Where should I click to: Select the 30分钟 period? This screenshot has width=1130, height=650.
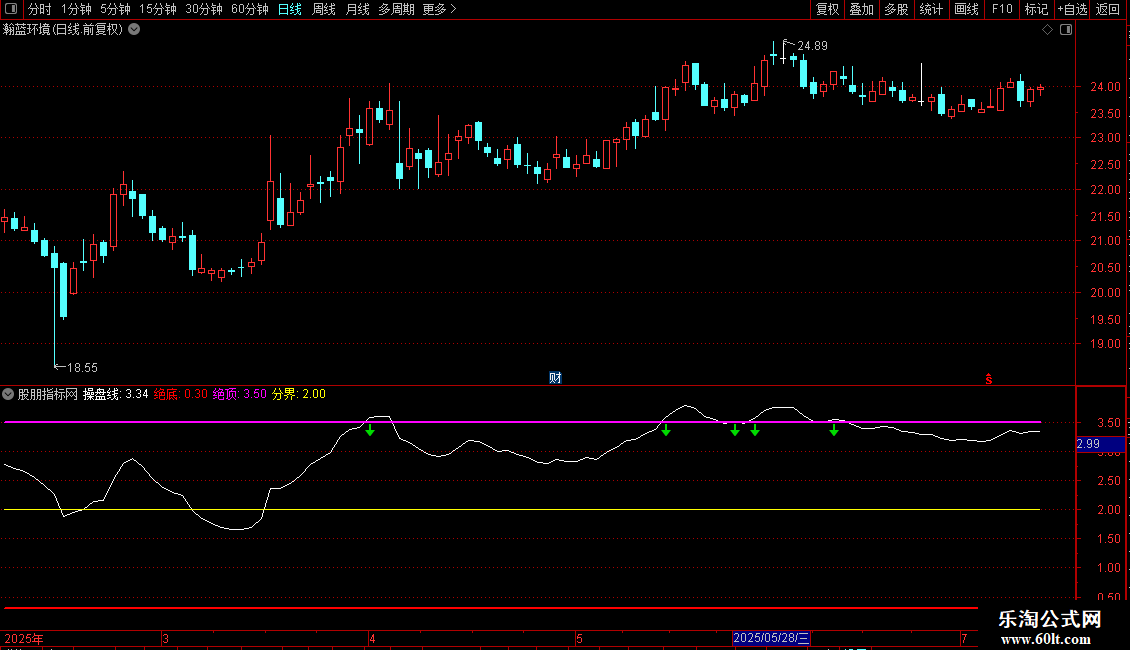pos(204,9)
